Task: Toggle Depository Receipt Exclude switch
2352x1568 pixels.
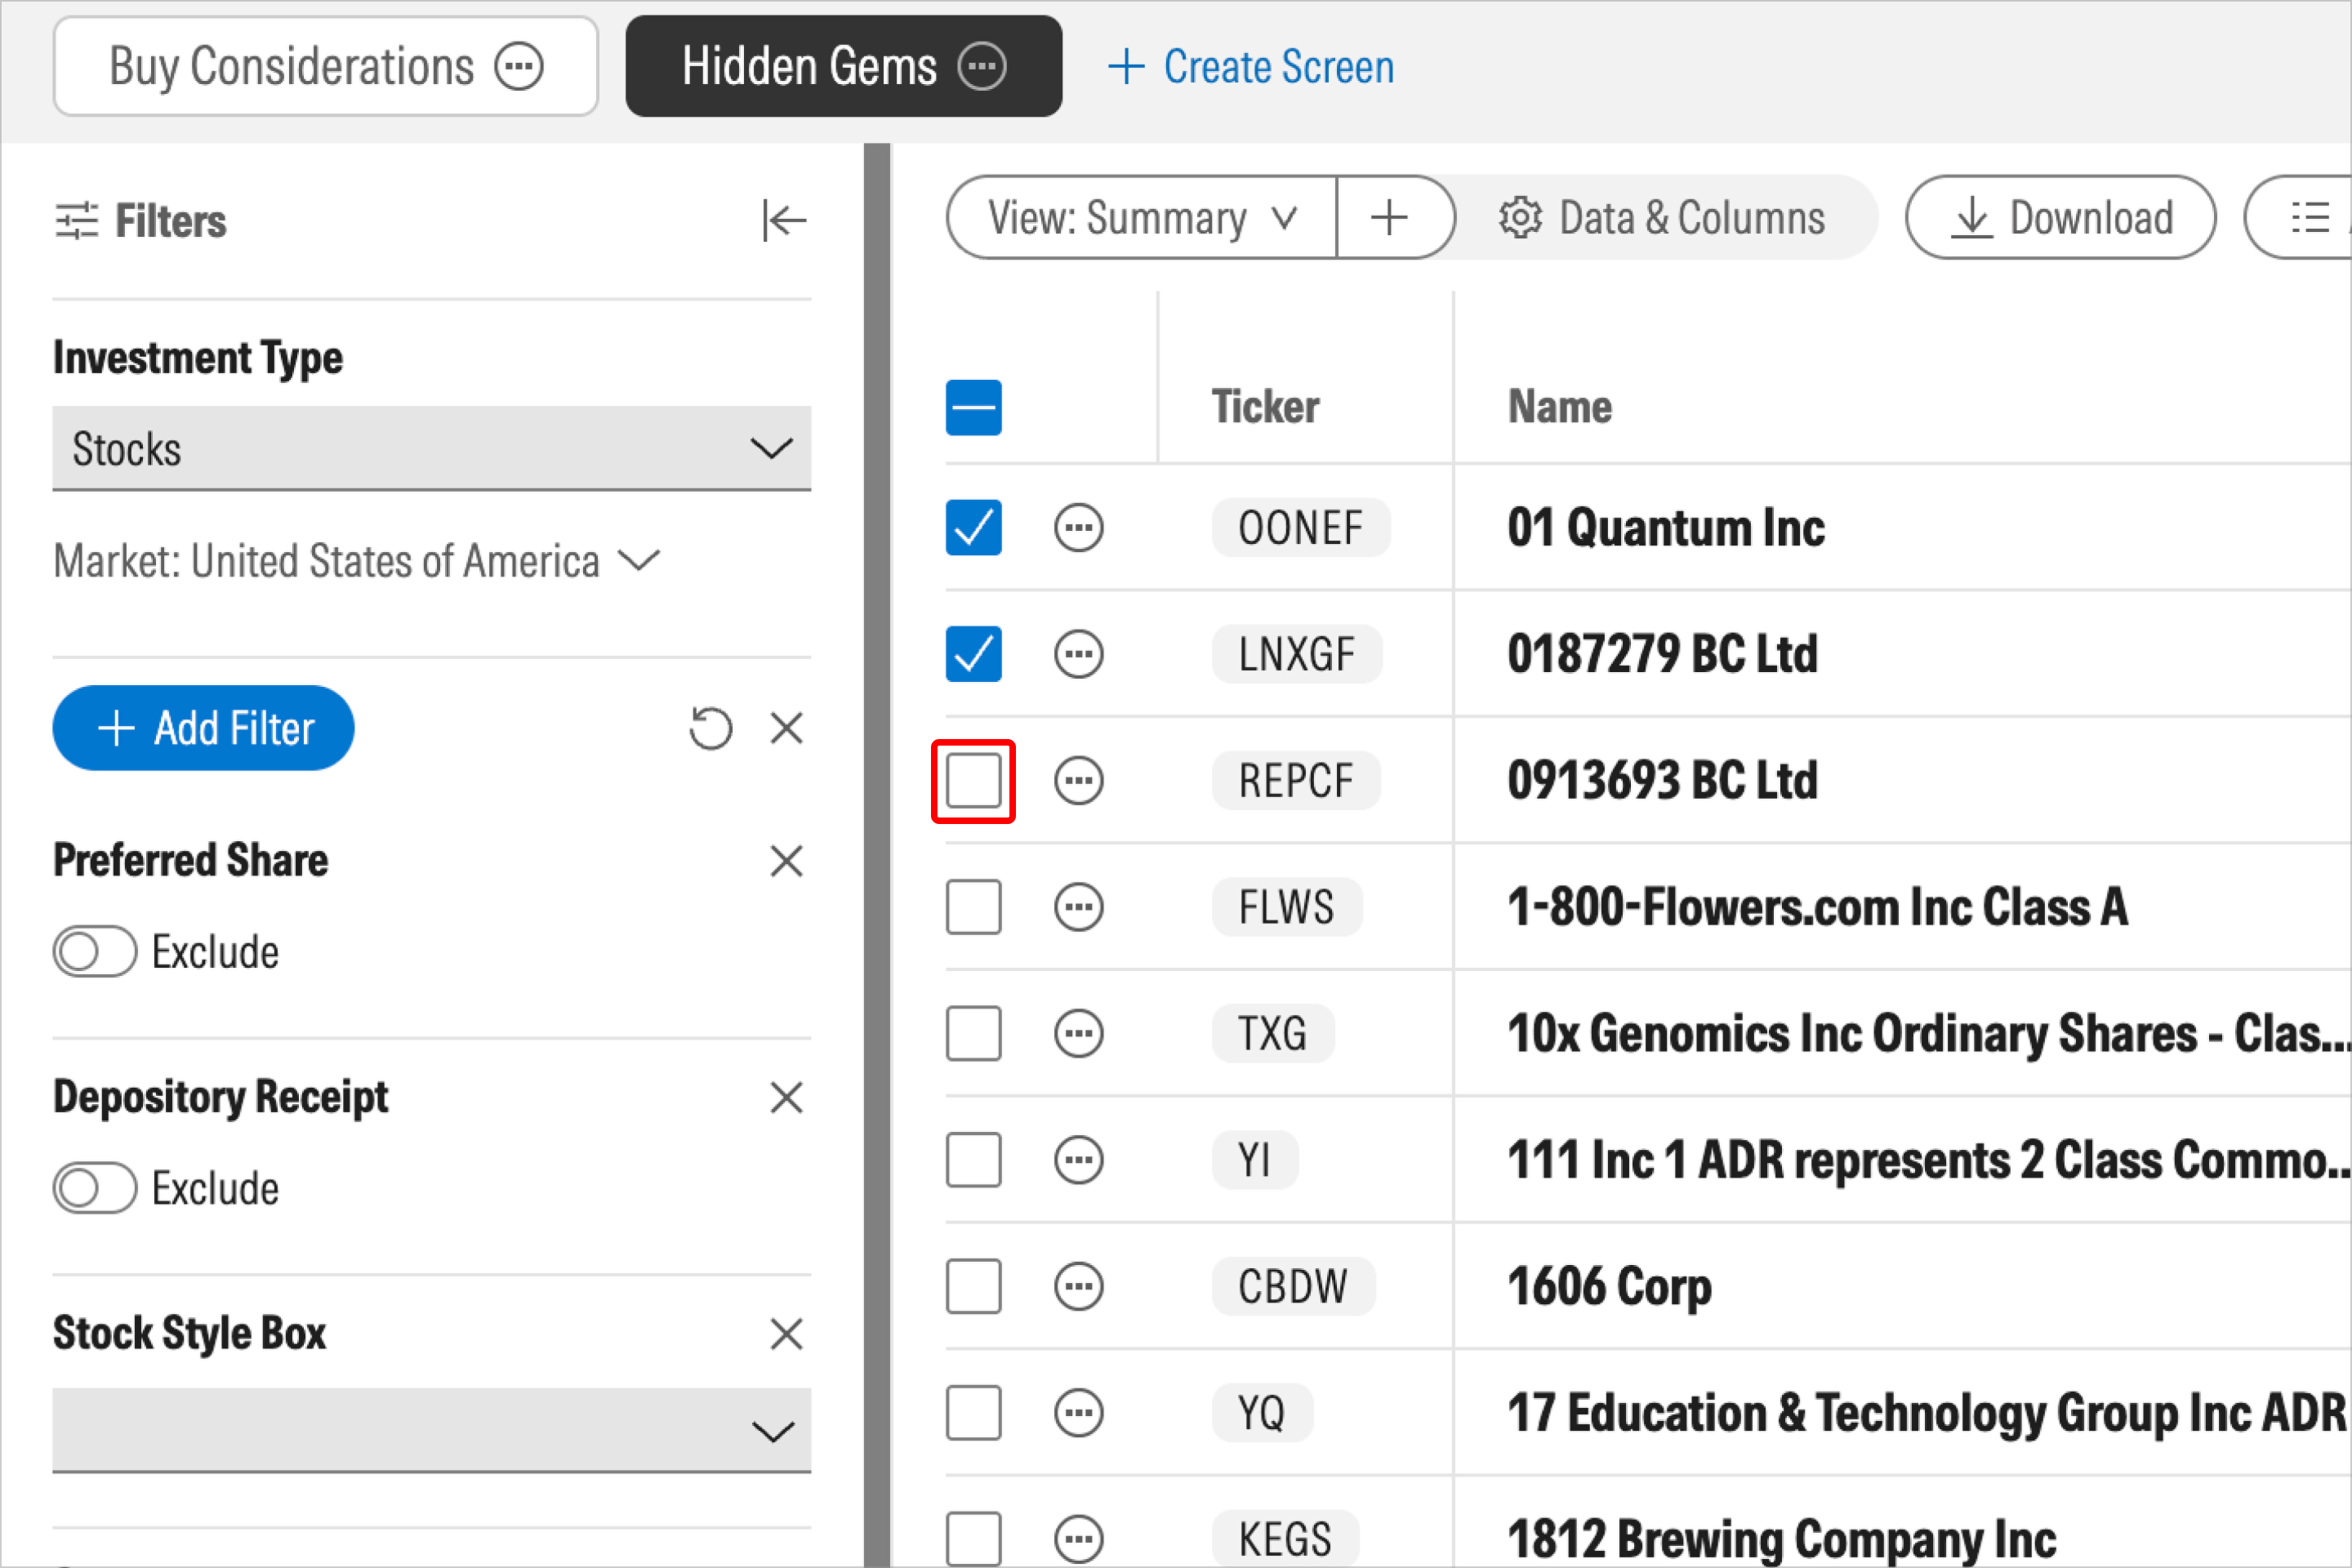Action: [x=95, y=1189]
